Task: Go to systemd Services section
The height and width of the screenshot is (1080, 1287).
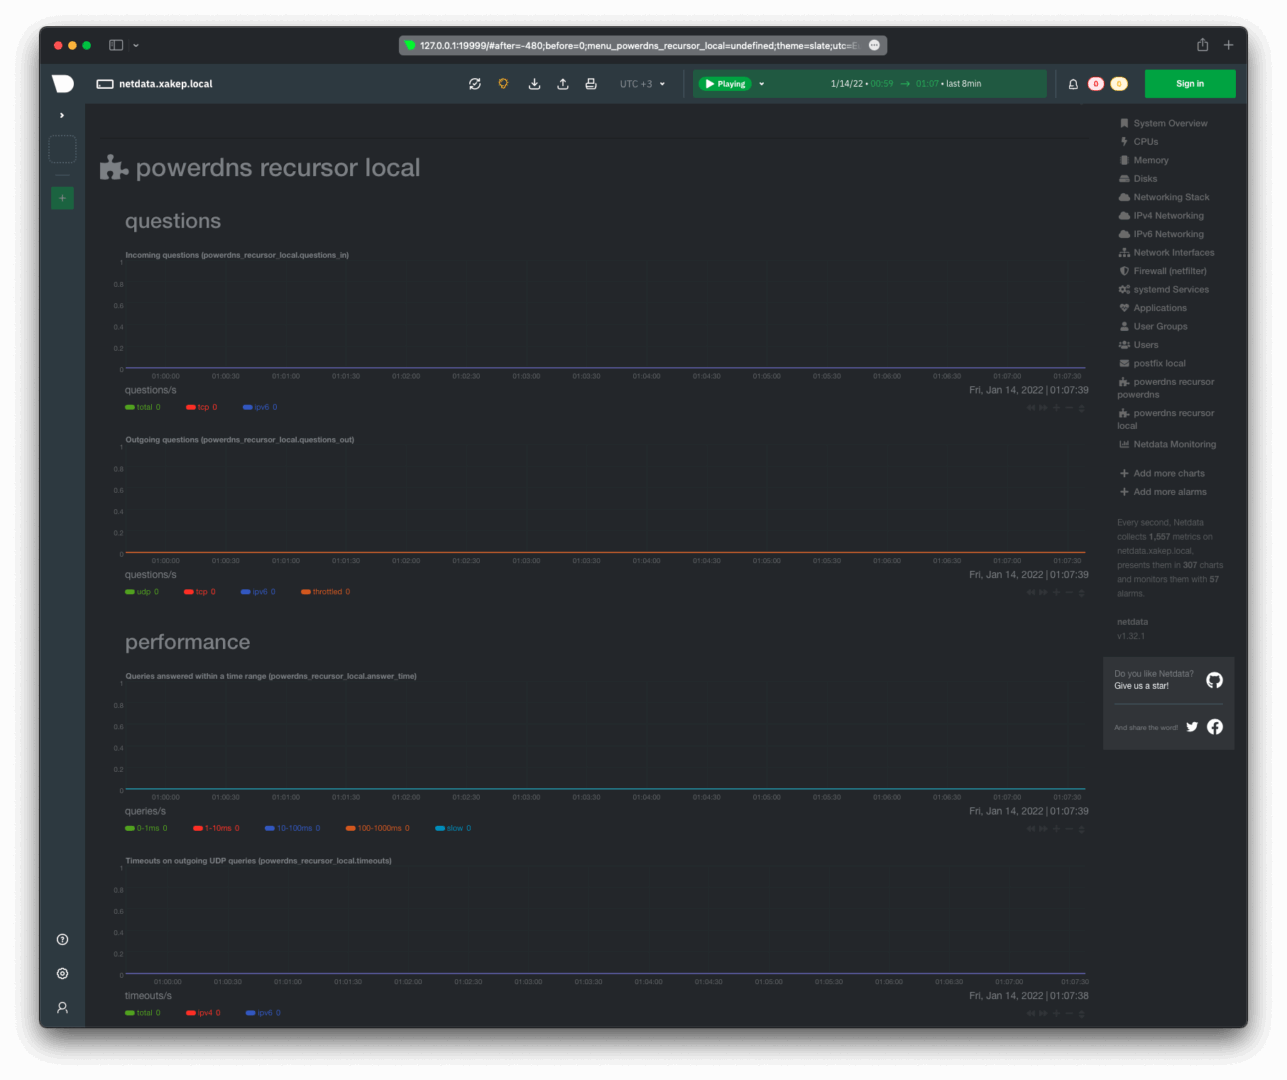Action: [1163, 290]
